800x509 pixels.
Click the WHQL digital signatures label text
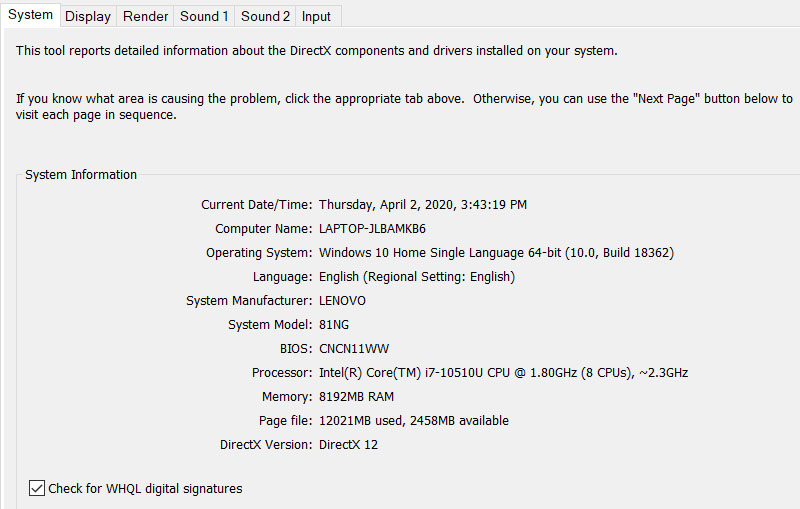coord(145,489)
